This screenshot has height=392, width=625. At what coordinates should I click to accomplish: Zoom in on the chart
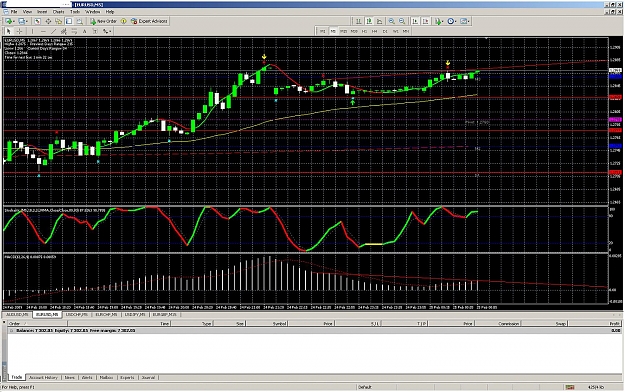pos(392,21)
